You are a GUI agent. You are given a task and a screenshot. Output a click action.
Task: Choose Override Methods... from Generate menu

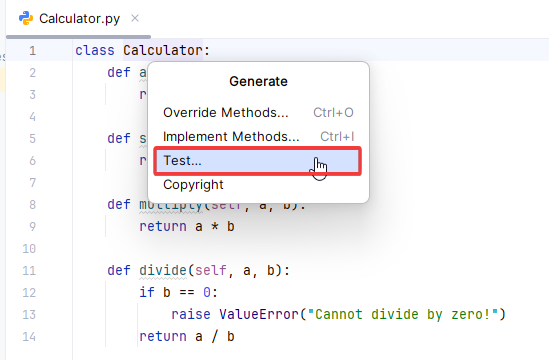pos(258,113)
